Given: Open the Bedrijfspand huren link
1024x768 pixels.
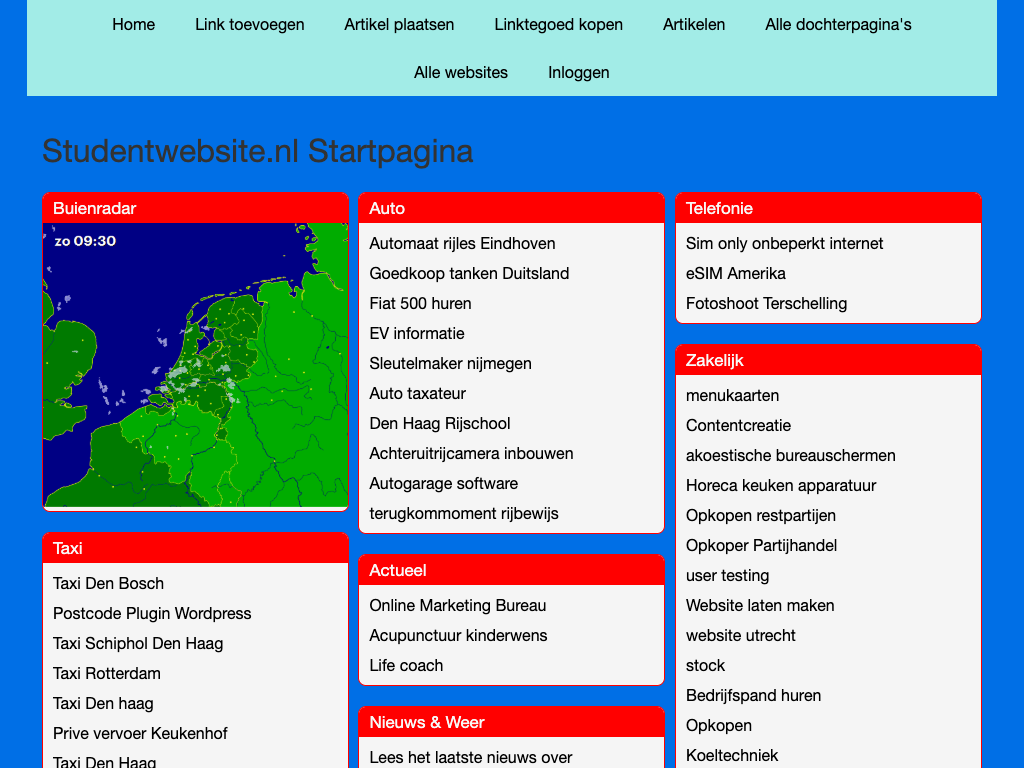Looking at the screenshot, I should tap(753, 695).
